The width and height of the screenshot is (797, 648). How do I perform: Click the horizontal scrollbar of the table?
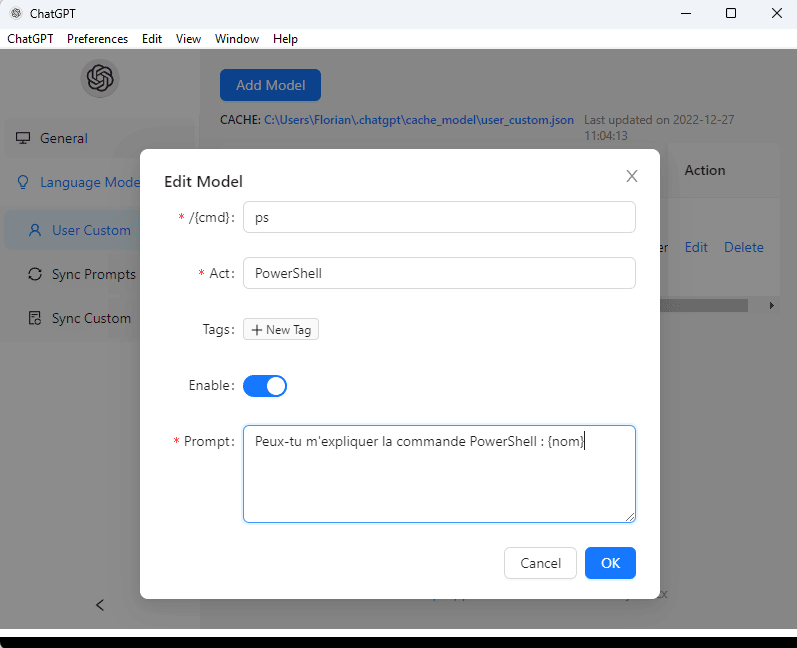[x=703, y=305]
